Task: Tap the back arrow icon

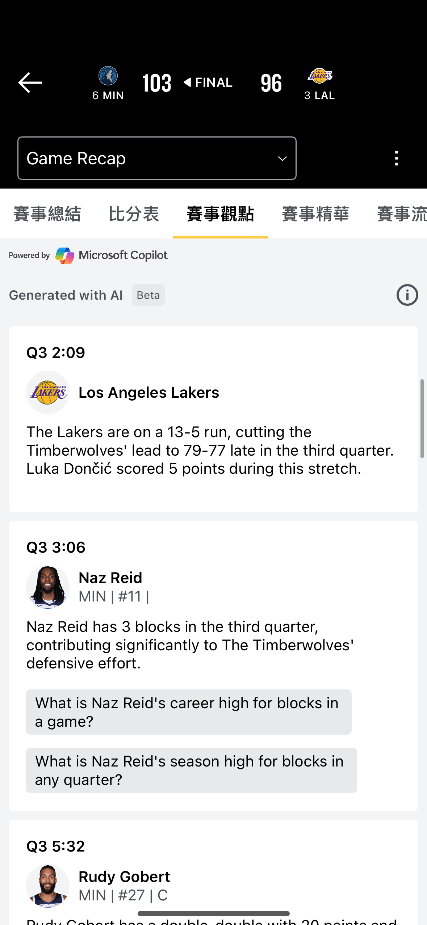Action: pyautogui.click(x=29, y=83)
